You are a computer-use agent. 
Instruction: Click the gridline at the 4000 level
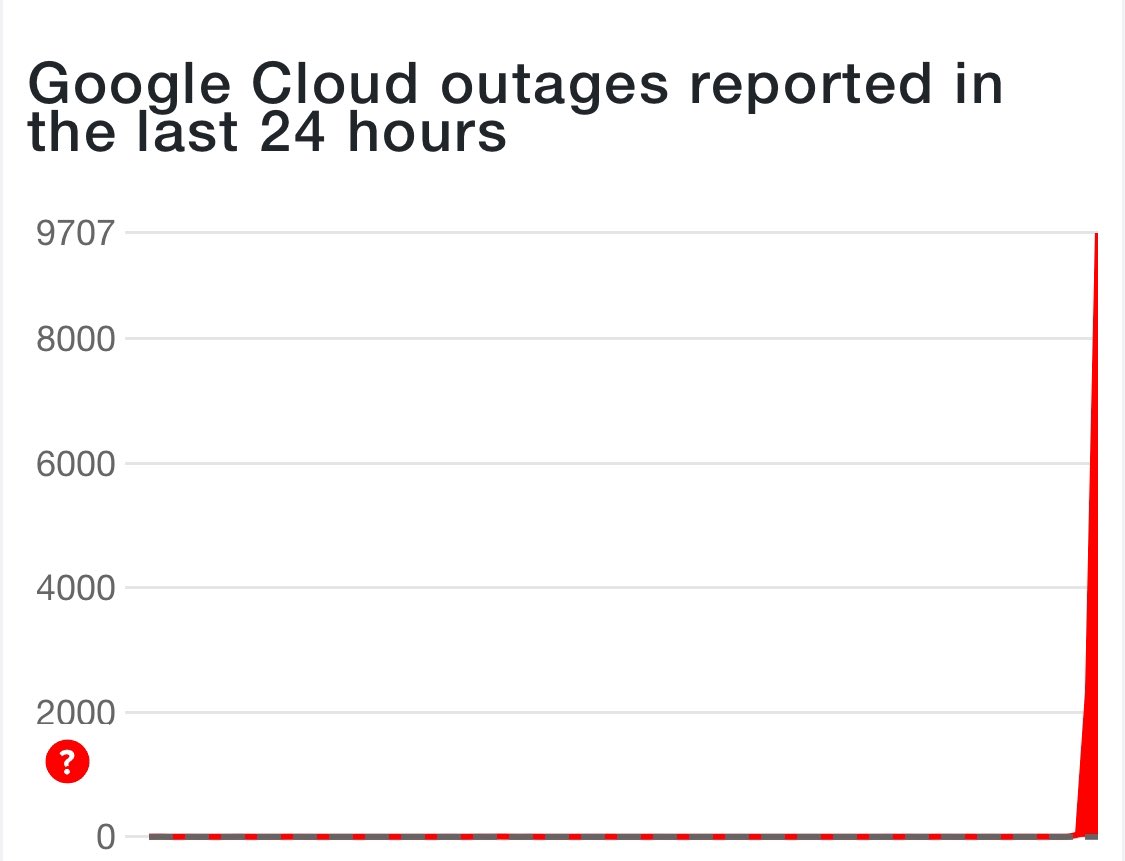coord(606,588)
